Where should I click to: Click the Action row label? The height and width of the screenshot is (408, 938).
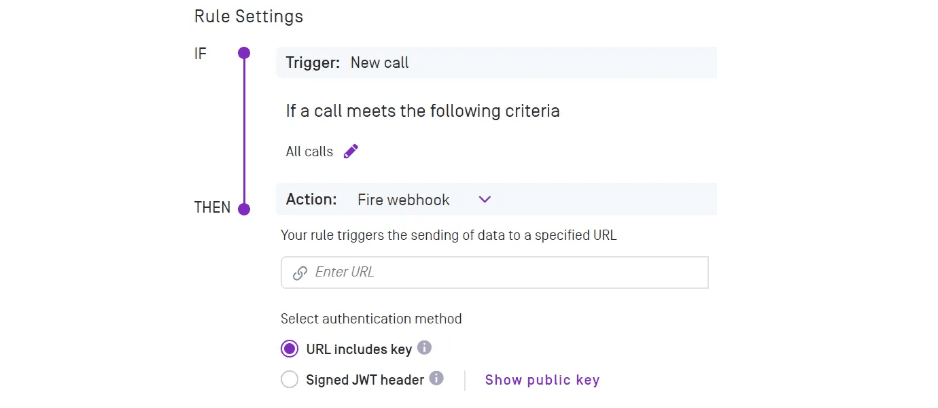point(311,199)
